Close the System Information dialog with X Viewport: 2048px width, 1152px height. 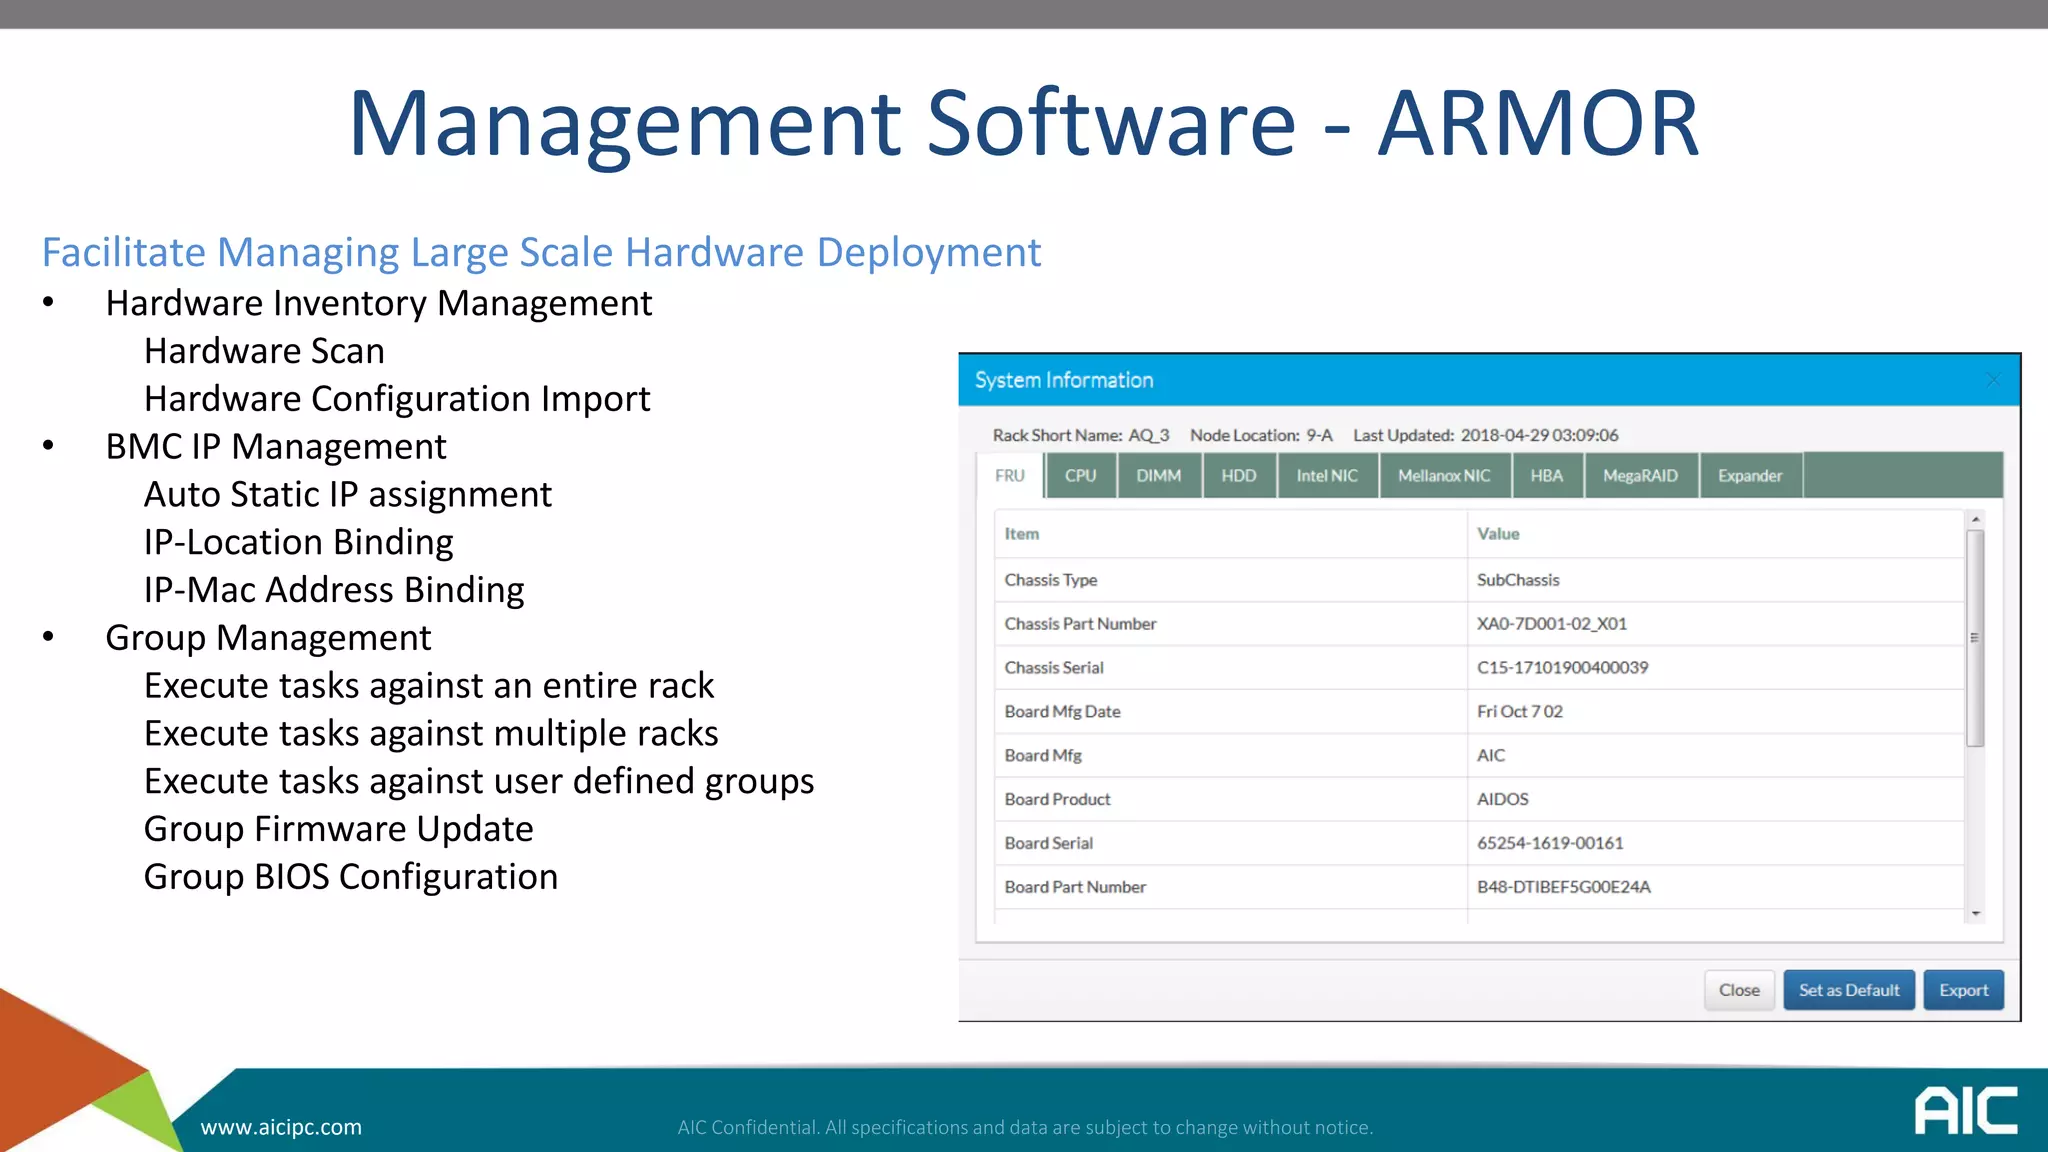1993,380
